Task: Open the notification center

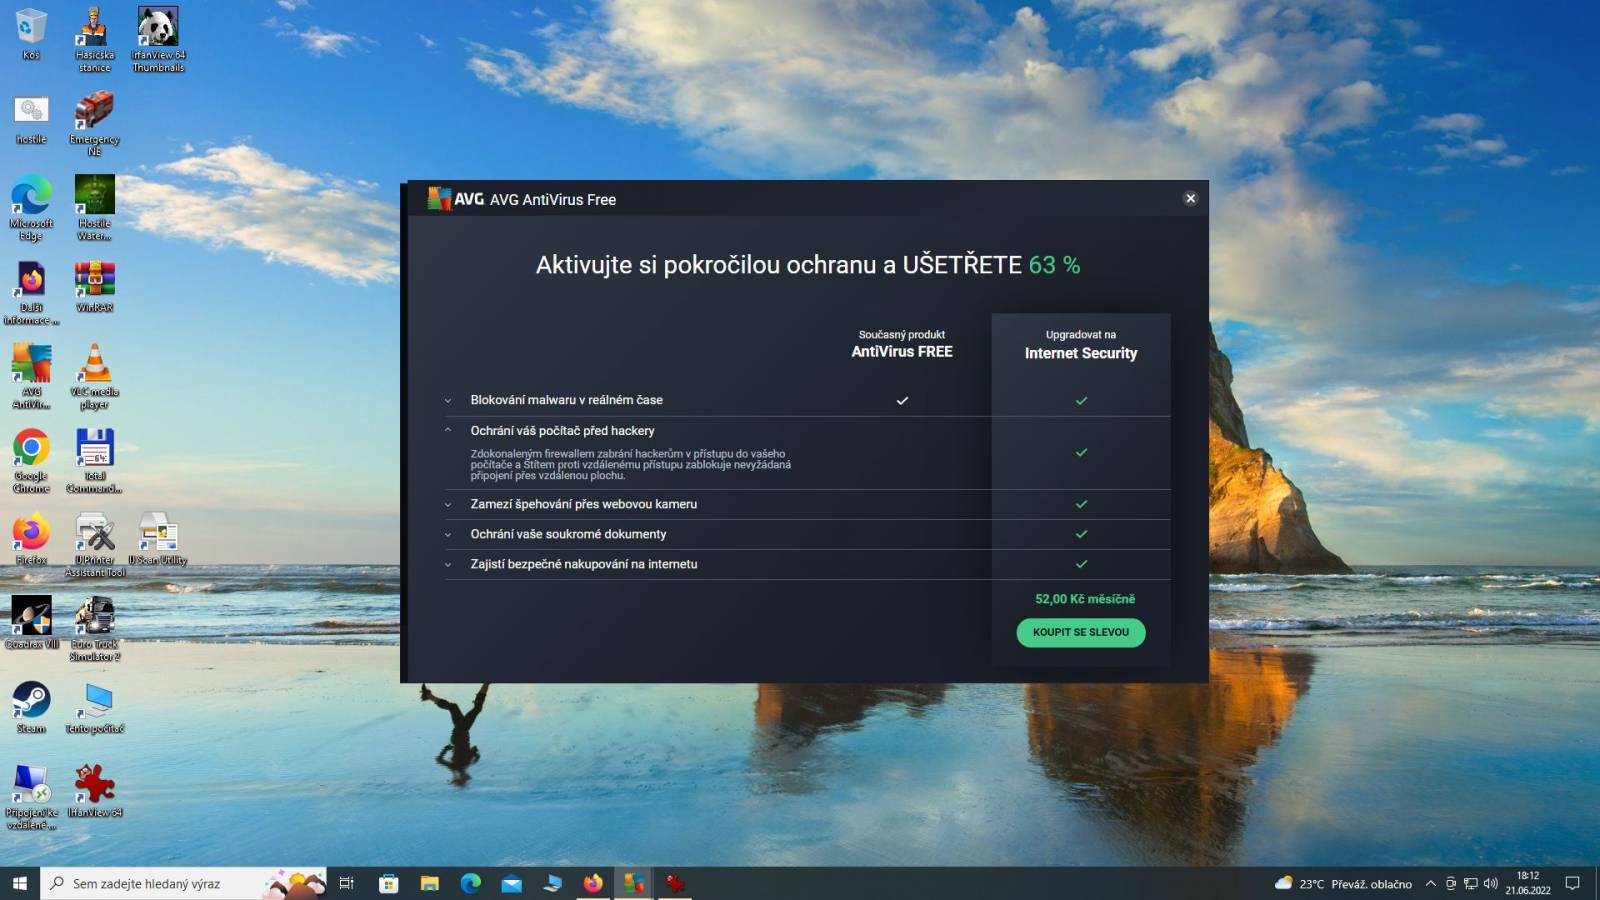Action: 1573,883
